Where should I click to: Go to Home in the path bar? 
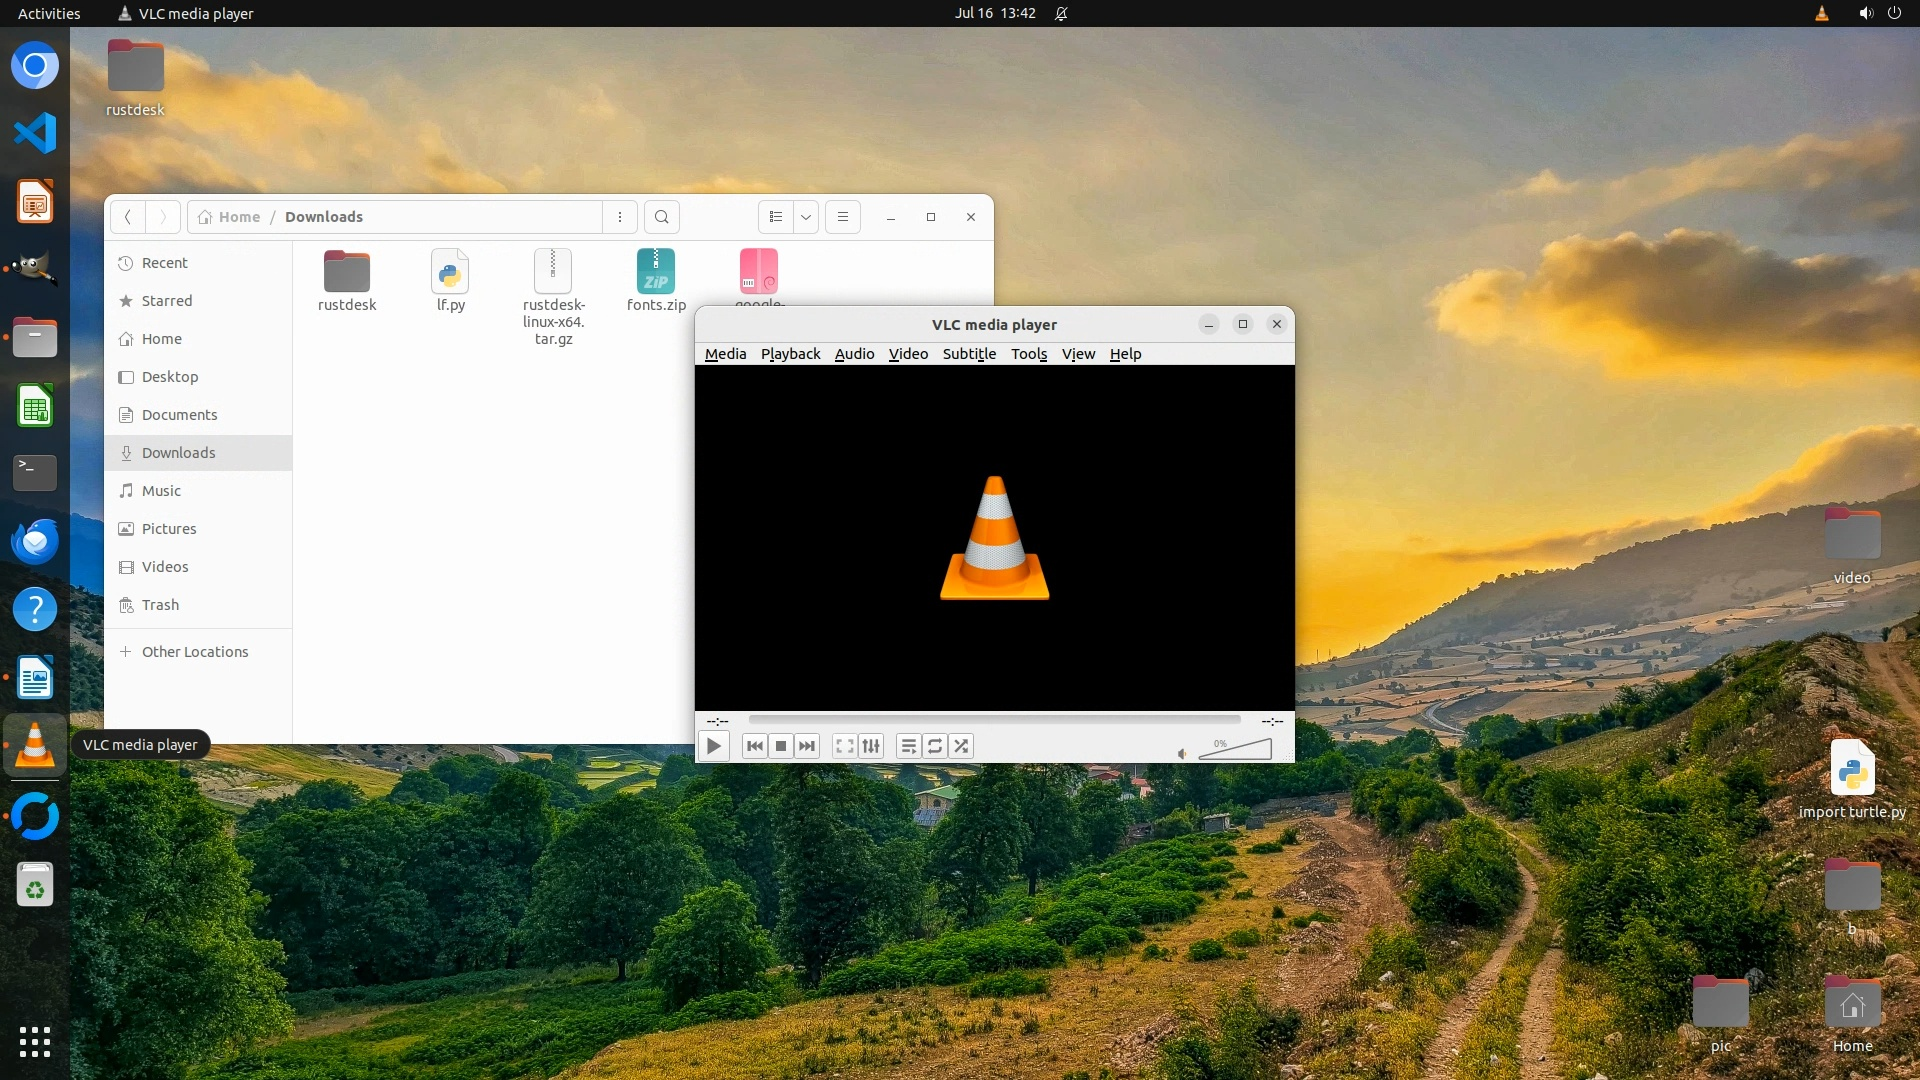(x=230, y=217)
